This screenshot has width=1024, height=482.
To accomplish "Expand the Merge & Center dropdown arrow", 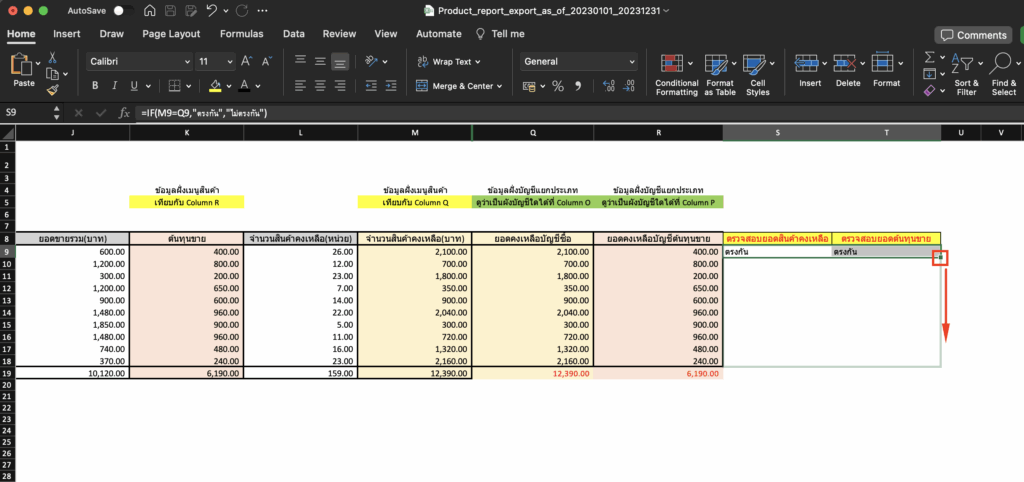I will (500, 86).
